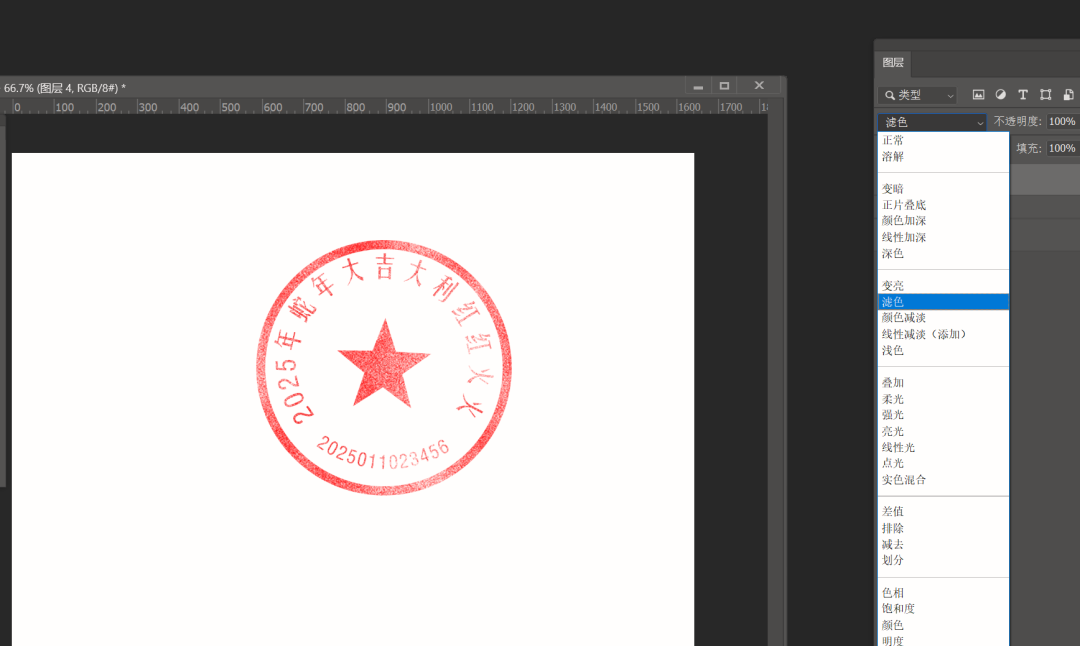Open the 类型 layer filter dropdown
The width and height of the screenshot is (1080, 646).
[918, 95]
